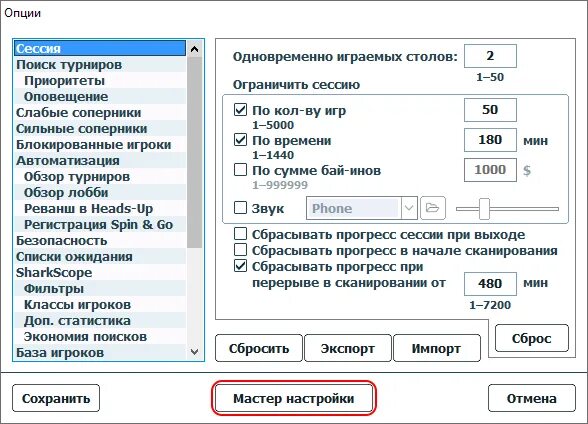Select 'Обзор лобби' item
This screenshot has height=424, width=588.
pyautogui.click(x=100, y=193)
